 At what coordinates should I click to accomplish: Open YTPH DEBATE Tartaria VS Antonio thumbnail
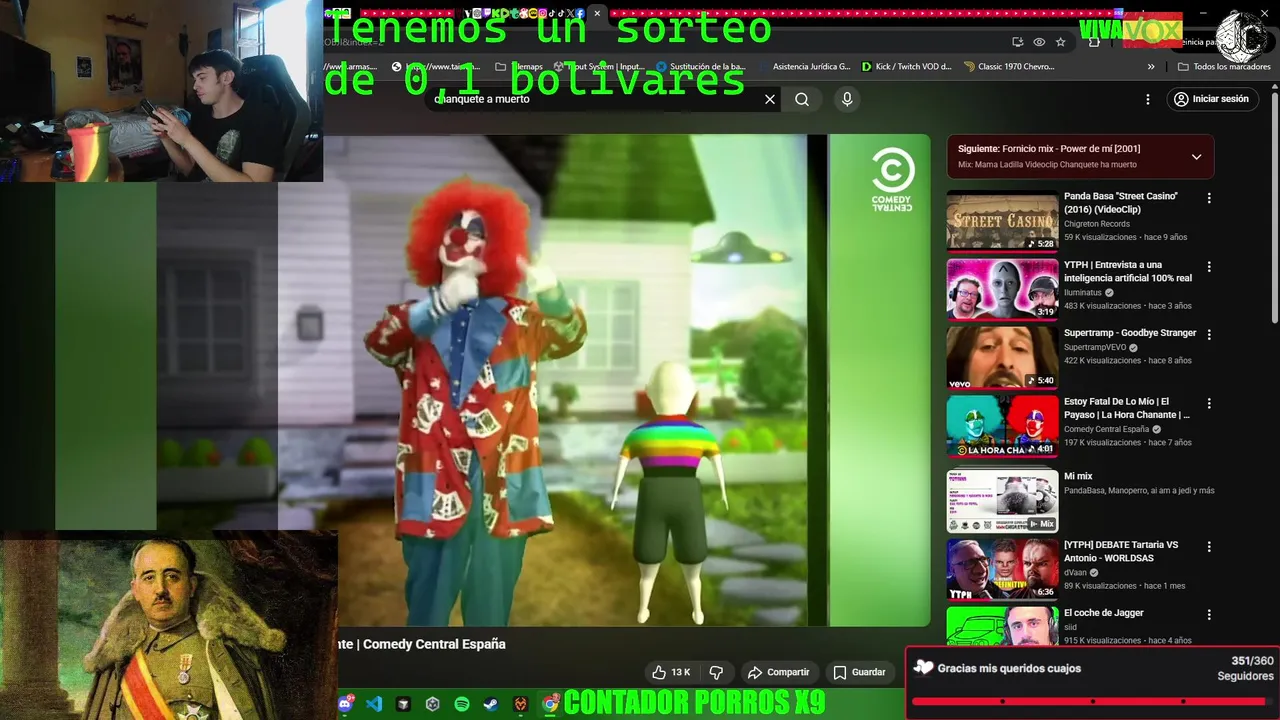1002,569
